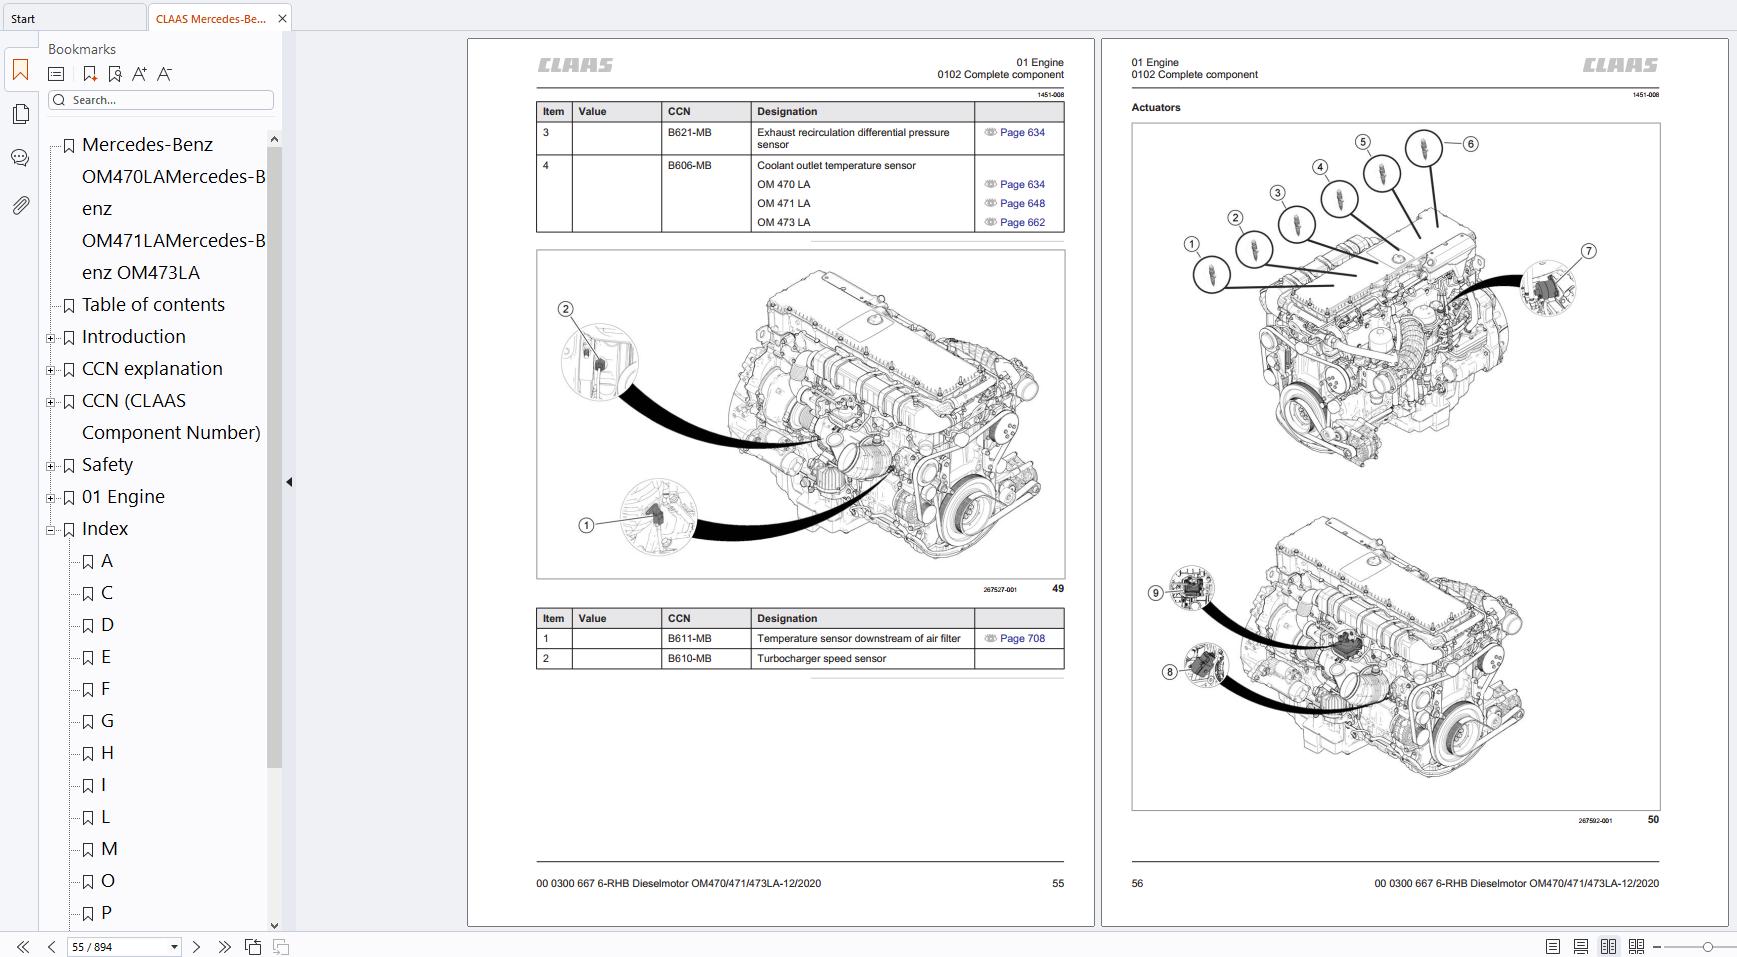
Task: Select Index entry F
Action: 106,689
